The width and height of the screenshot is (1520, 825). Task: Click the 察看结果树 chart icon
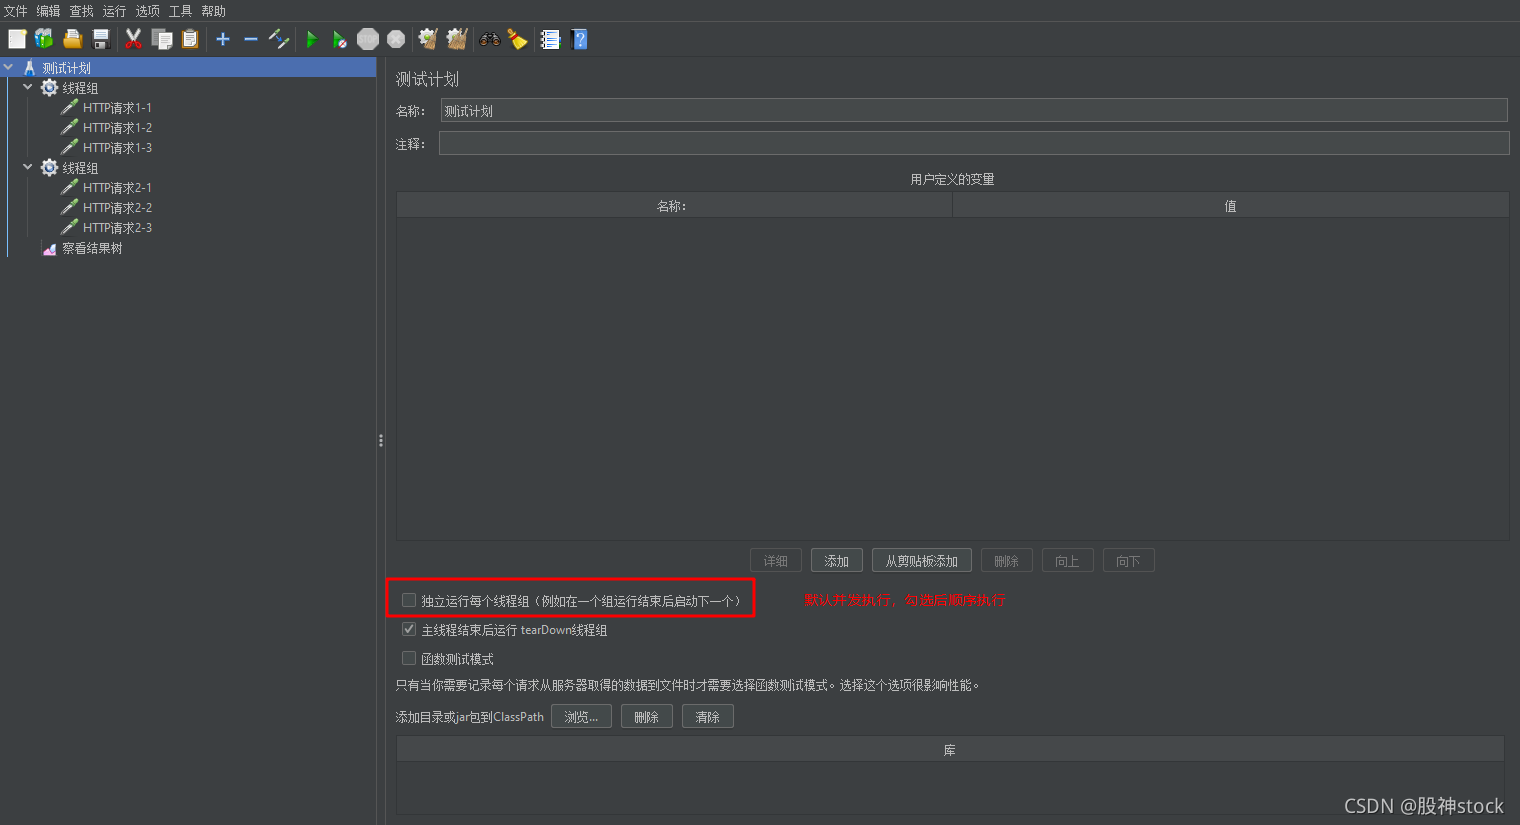pyautogui.click(x=49, y=248)
